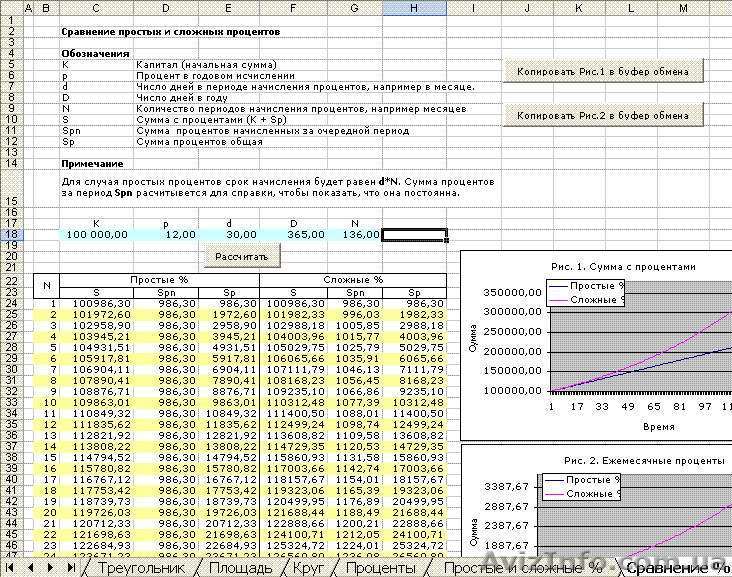732x577 pixels.
Task: Select column header D
Action: coord(164,8)
